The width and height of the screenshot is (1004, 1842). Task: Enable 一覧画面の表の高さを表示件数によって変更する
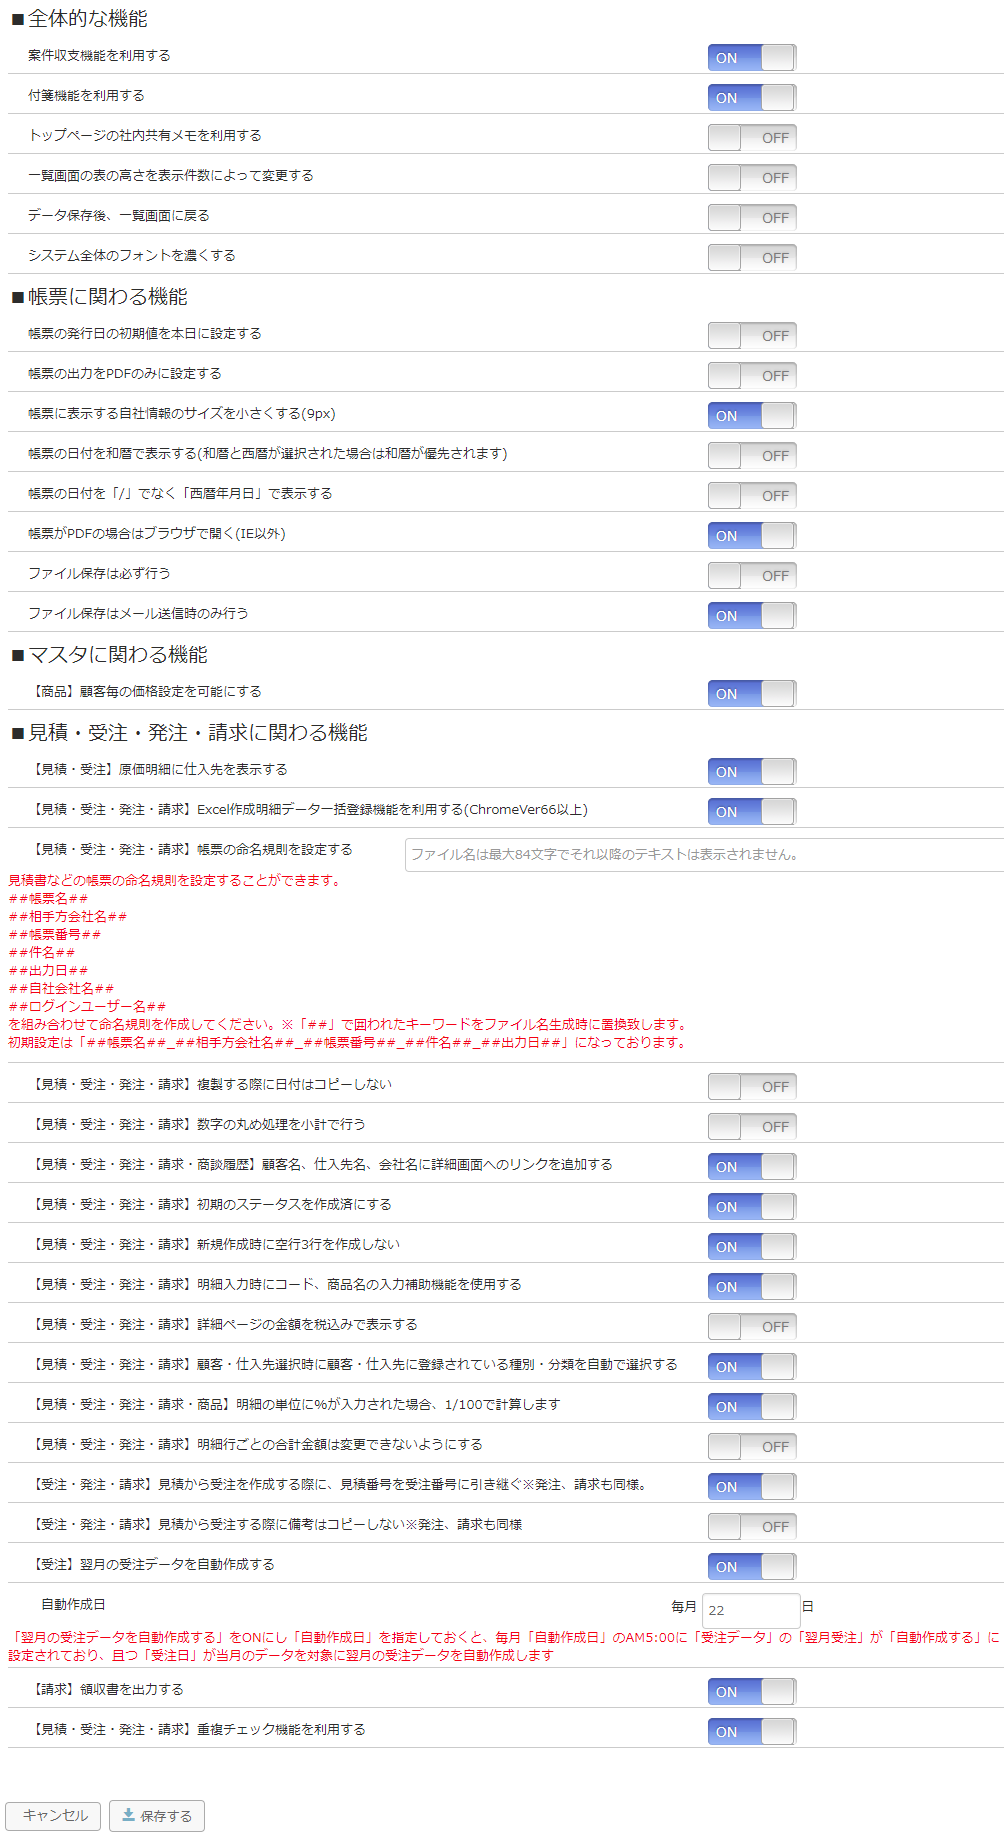click(x=752, y=178)
